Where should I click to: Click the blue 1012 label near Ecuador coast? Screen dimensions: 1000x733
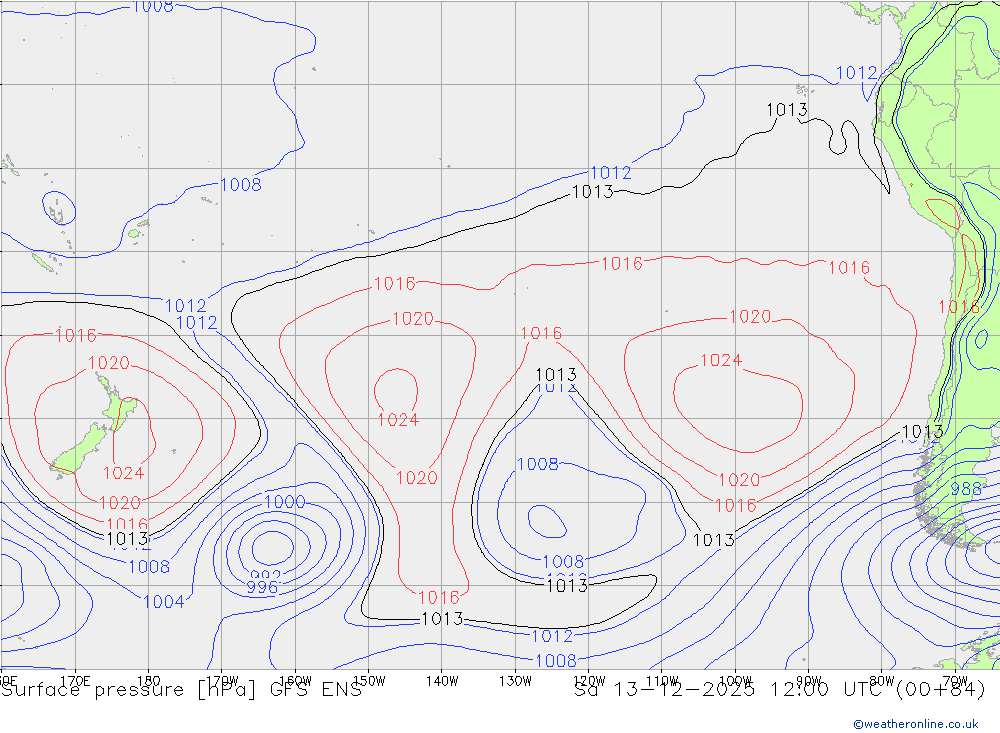click(x=857, y=73)
